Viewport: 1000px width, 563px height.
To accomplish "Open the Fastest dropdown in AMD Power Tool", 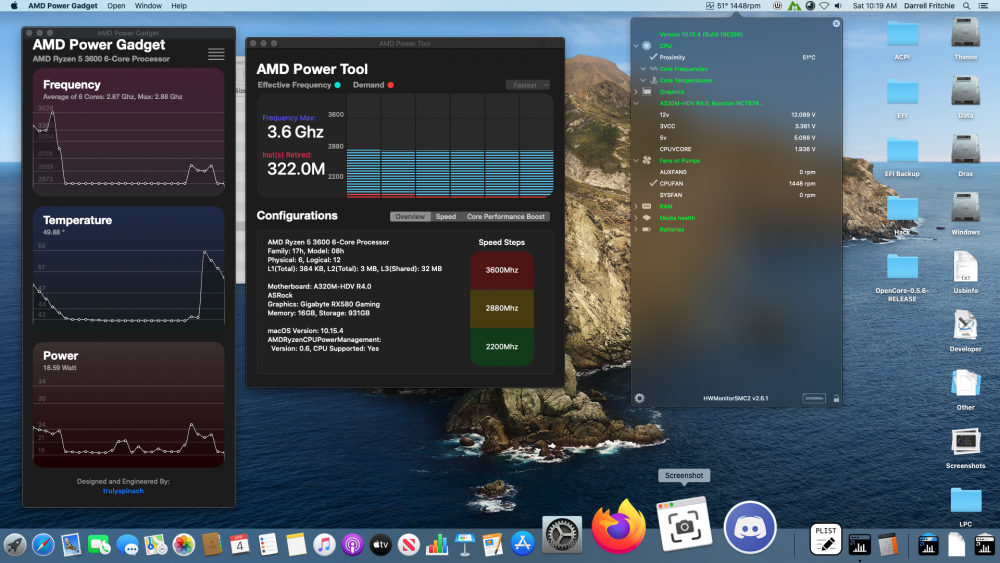I will (527, 85).
